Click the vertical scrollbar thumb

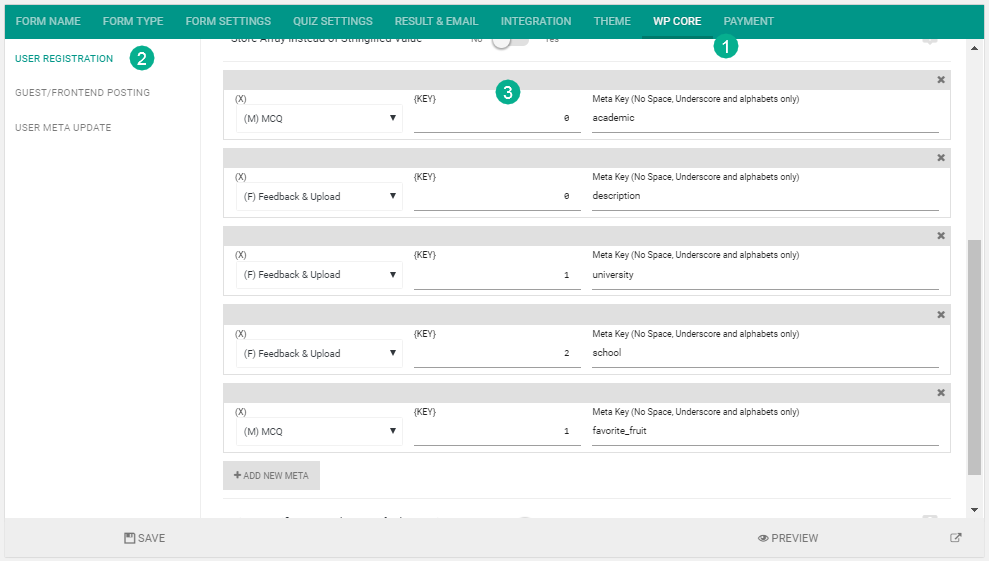pos(974,357)
